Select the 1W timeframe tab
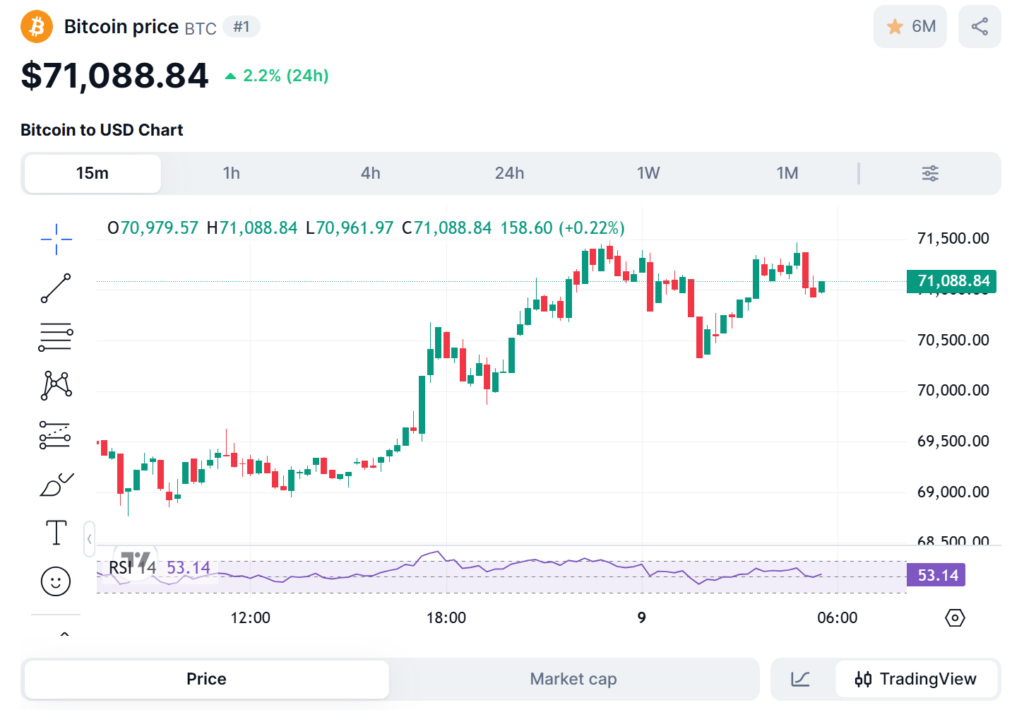Image resolution: width=1024 pixels, height=710 pixels. 648,173
